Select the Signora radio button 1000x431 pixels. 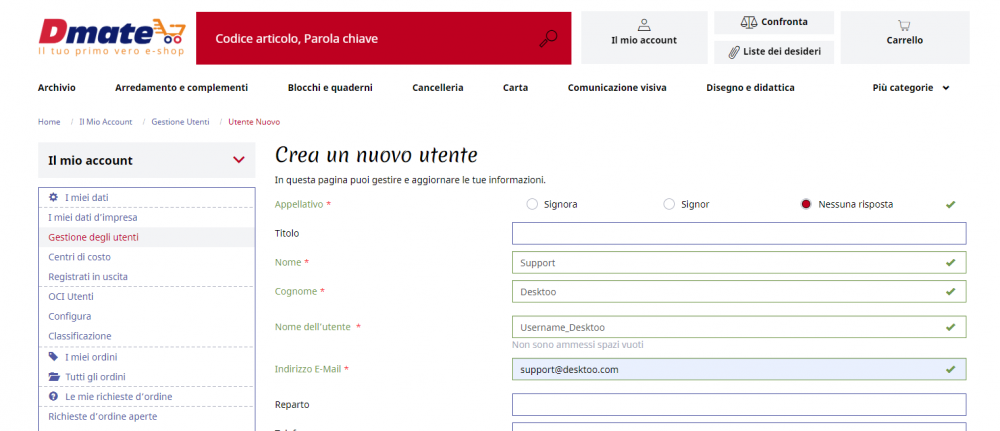tap(532, 204)
